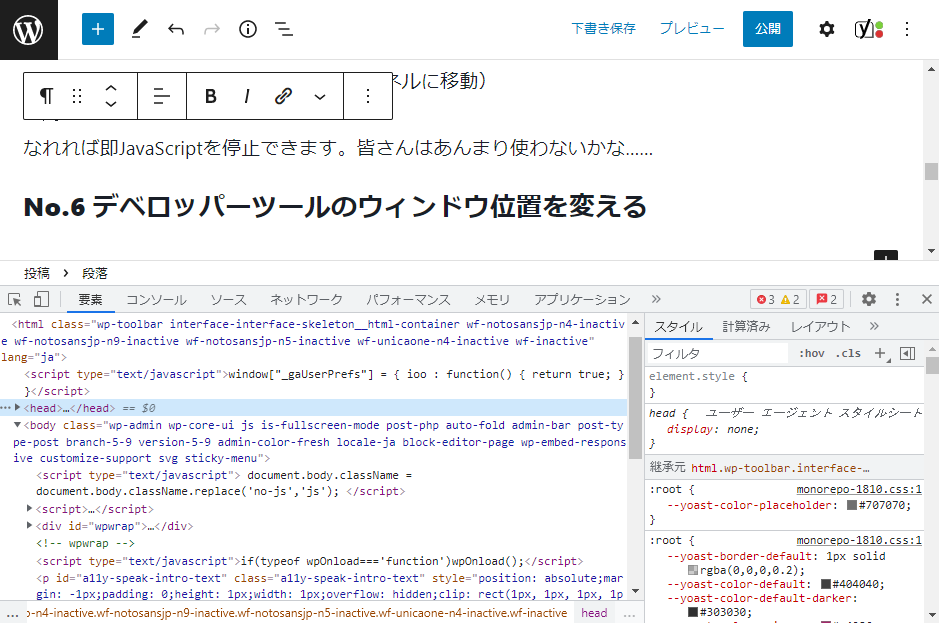Click the 公開 publish button
Viewport: 939px width, 623px height.
pos(768,29)
